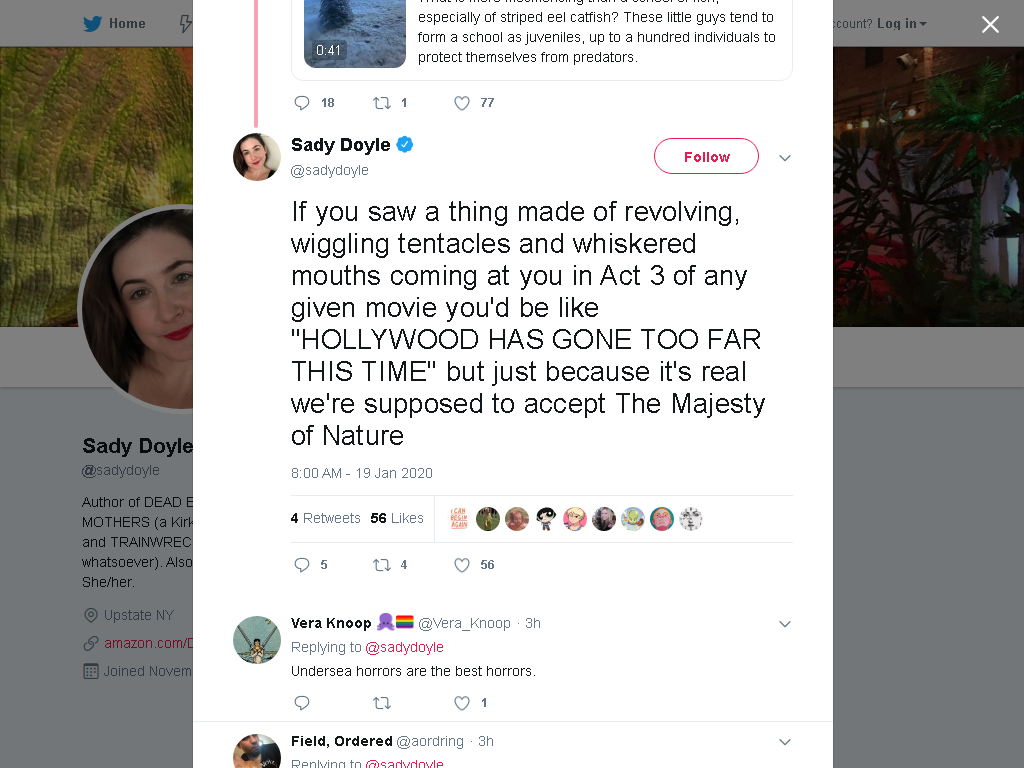1024x768 pixels.
Task: Expand options chevron on Field, Ordered reply
Action: click(785, 742)
